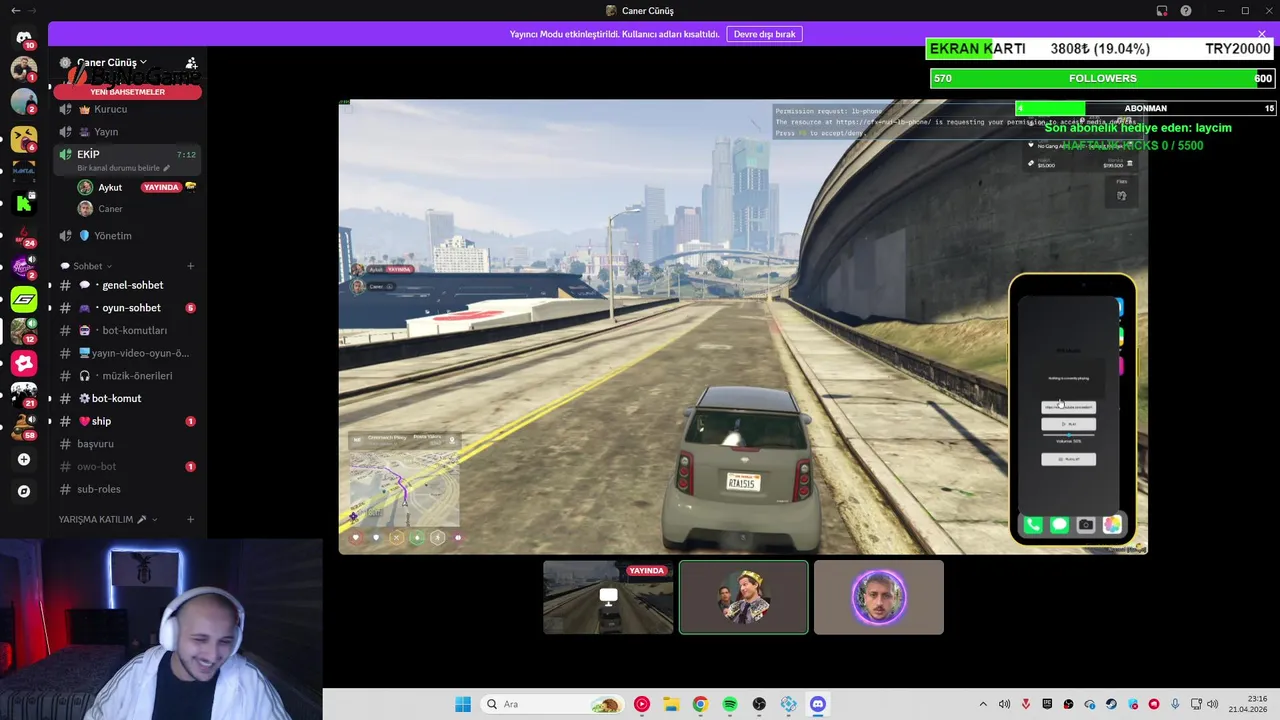Click the invite people icon beside server name
This screenshot has height=720, width=1280.
pyautogui.click(x=191, y=62)
